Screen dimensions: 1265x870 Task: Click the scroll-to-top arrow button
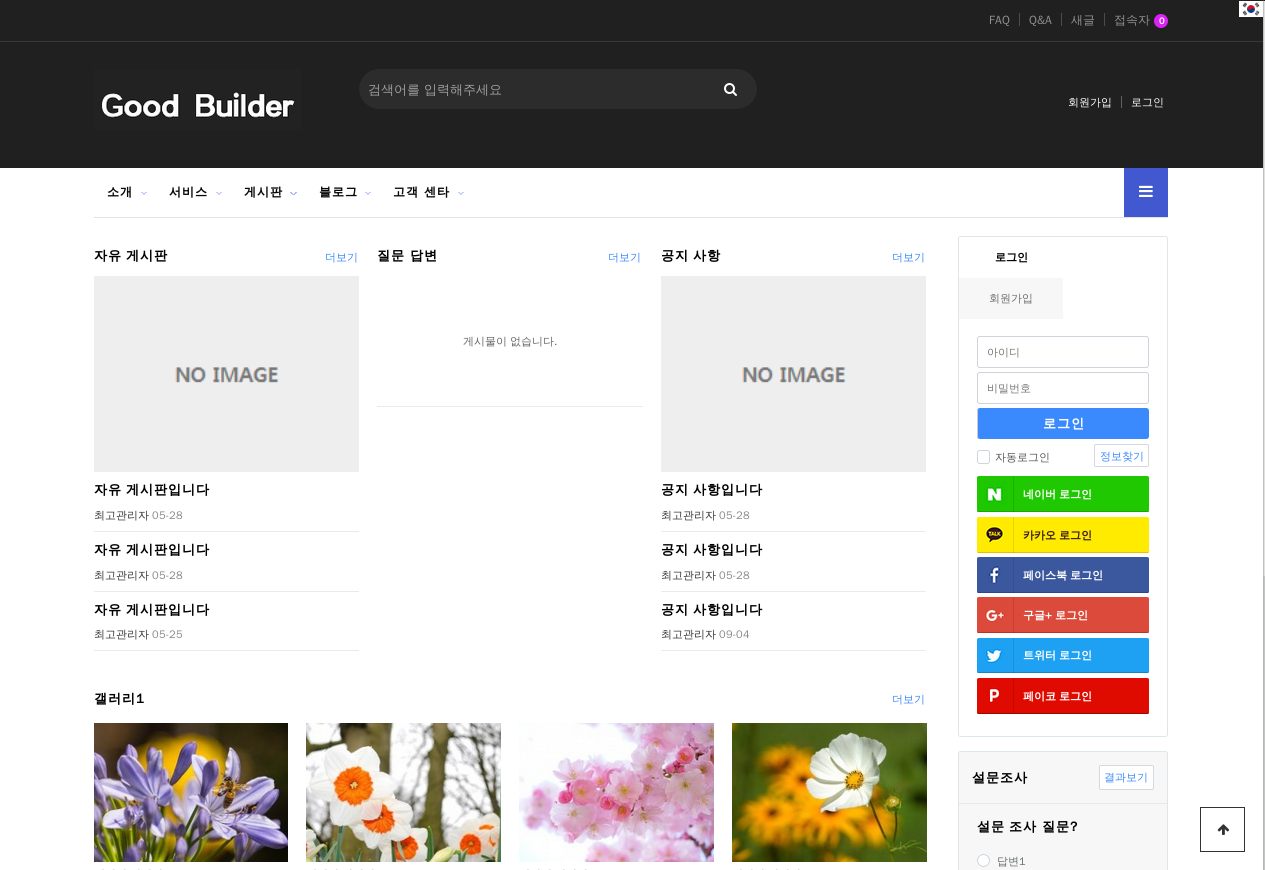[1222, 830]
